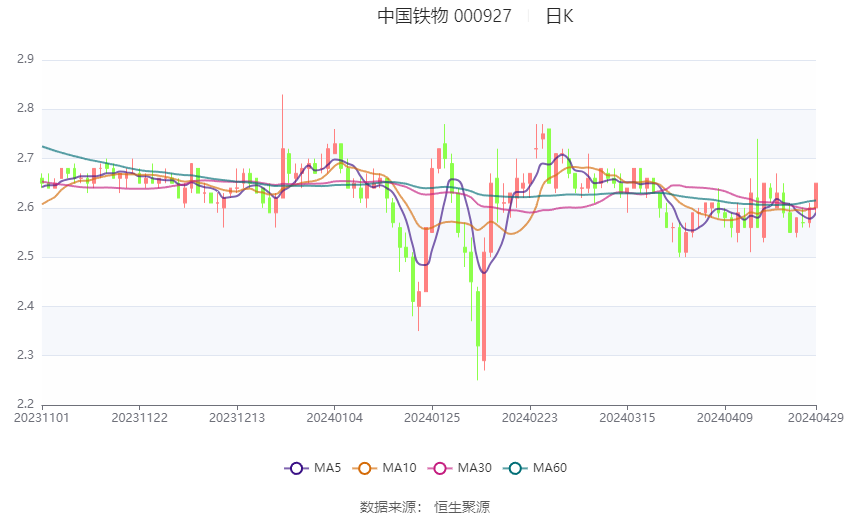Toggle the MA10 legend series
Viewport: 850px width, 517px height.
pos(384,468)
